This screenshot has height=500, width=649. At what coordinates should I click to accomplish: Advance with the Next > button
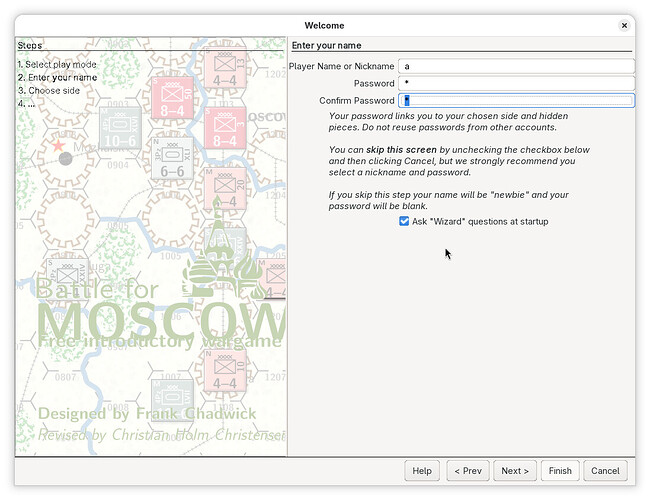click(x=516, y=471)
